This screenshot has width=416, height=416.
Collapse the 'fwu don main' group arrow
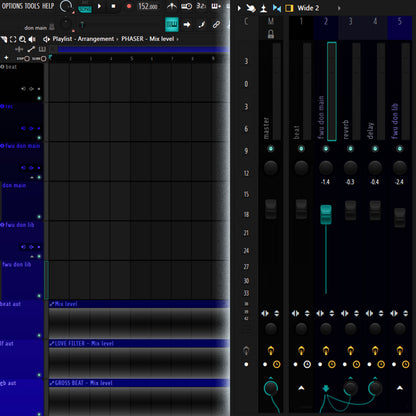click(x=32, y=177)
